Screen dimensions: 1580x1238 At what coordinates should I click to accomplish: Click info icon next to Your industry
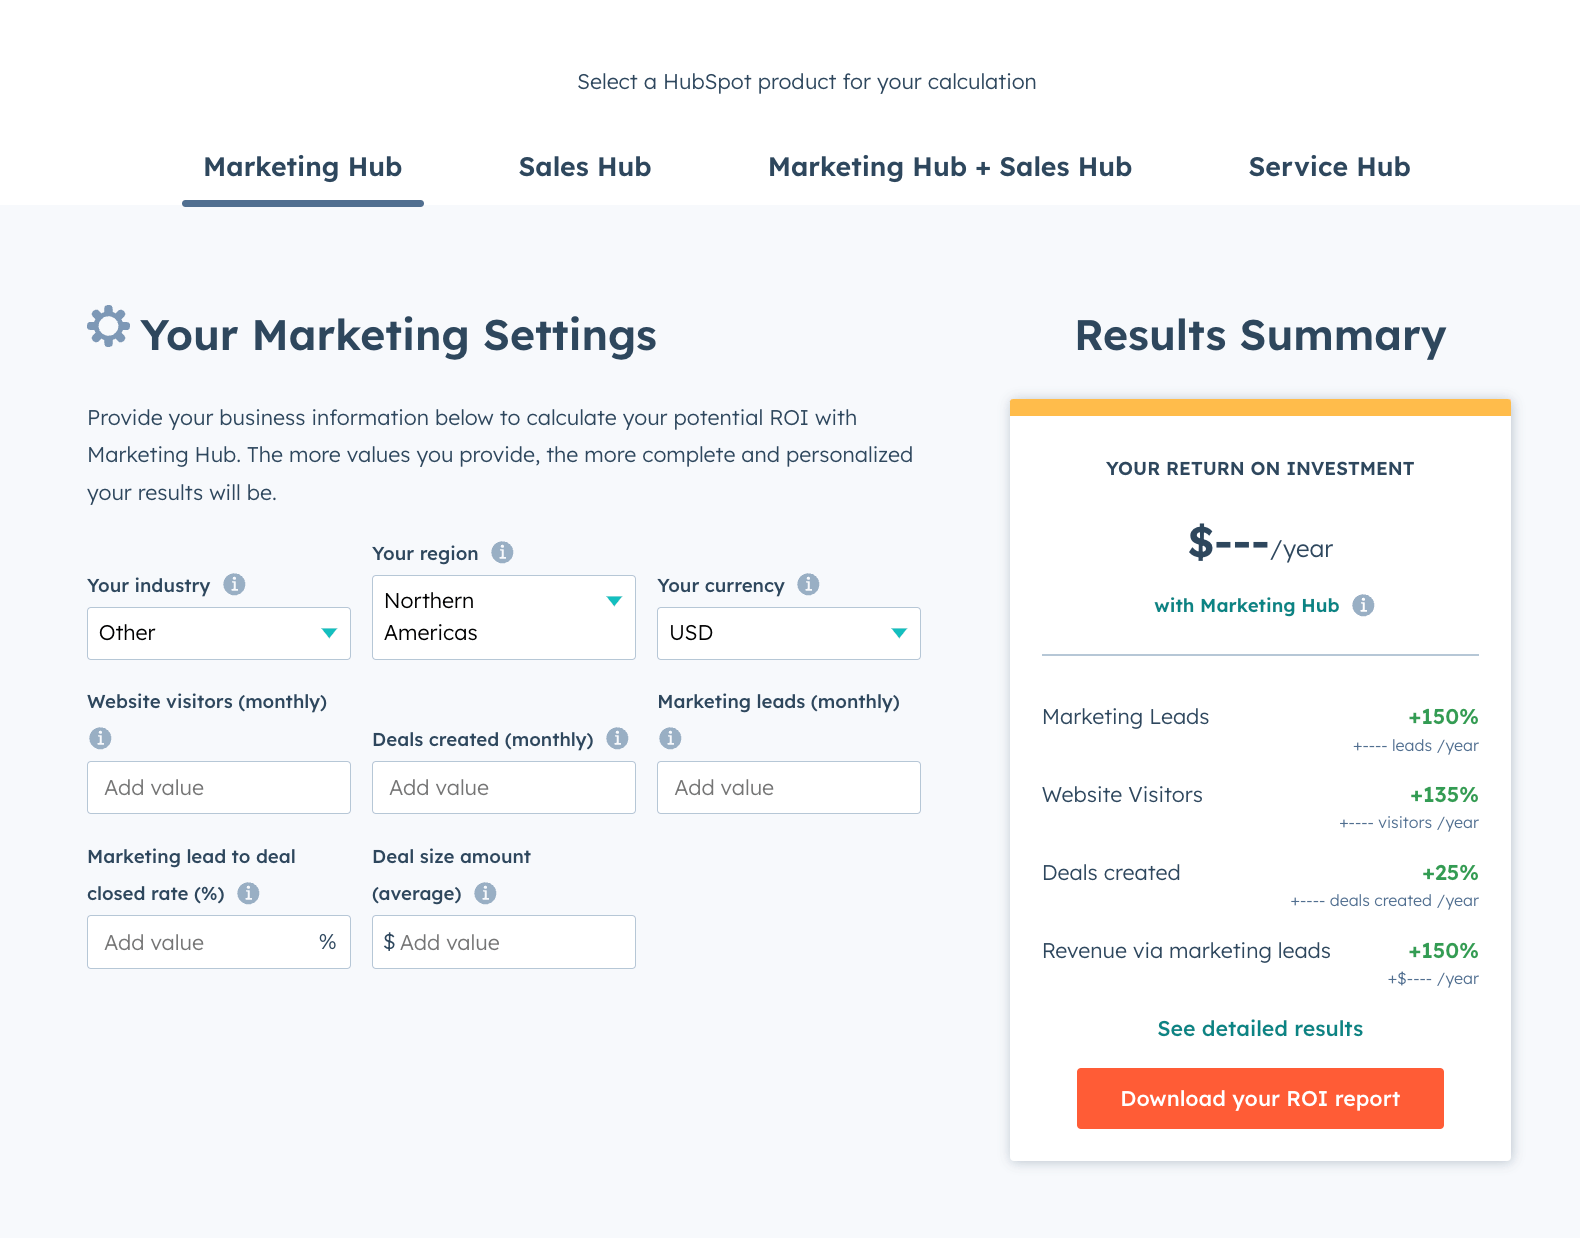click(x=234, y=585)
